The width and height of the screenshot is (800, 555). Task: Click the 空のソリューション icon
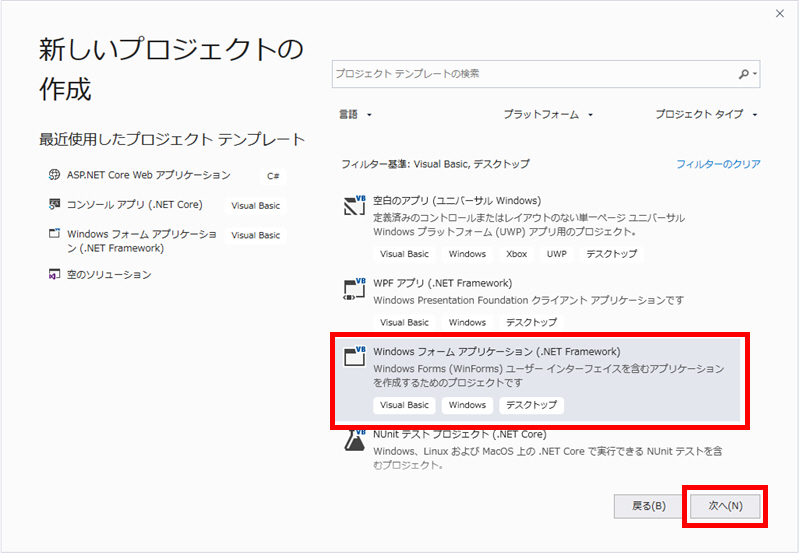[x=54, y=274]
